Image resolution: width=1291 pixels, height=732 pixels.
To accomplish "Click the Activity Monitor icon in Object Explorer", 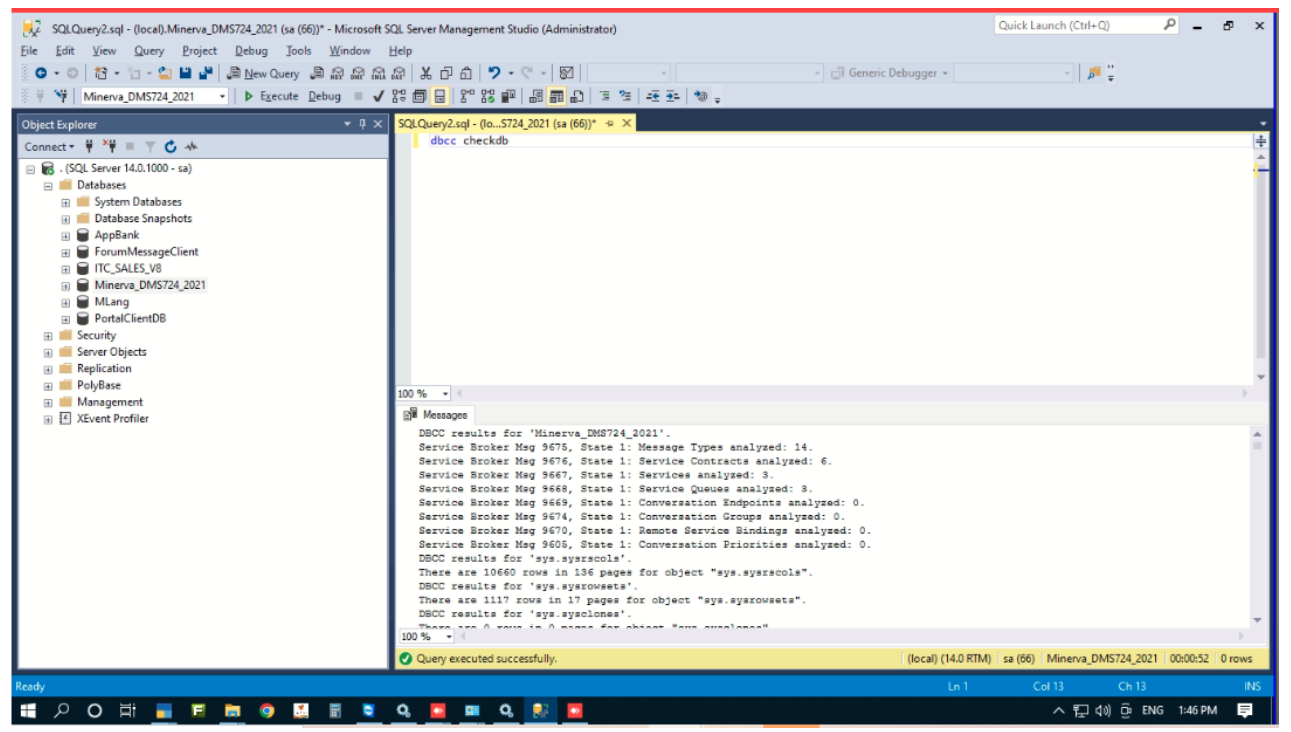I will pos(190,147).
